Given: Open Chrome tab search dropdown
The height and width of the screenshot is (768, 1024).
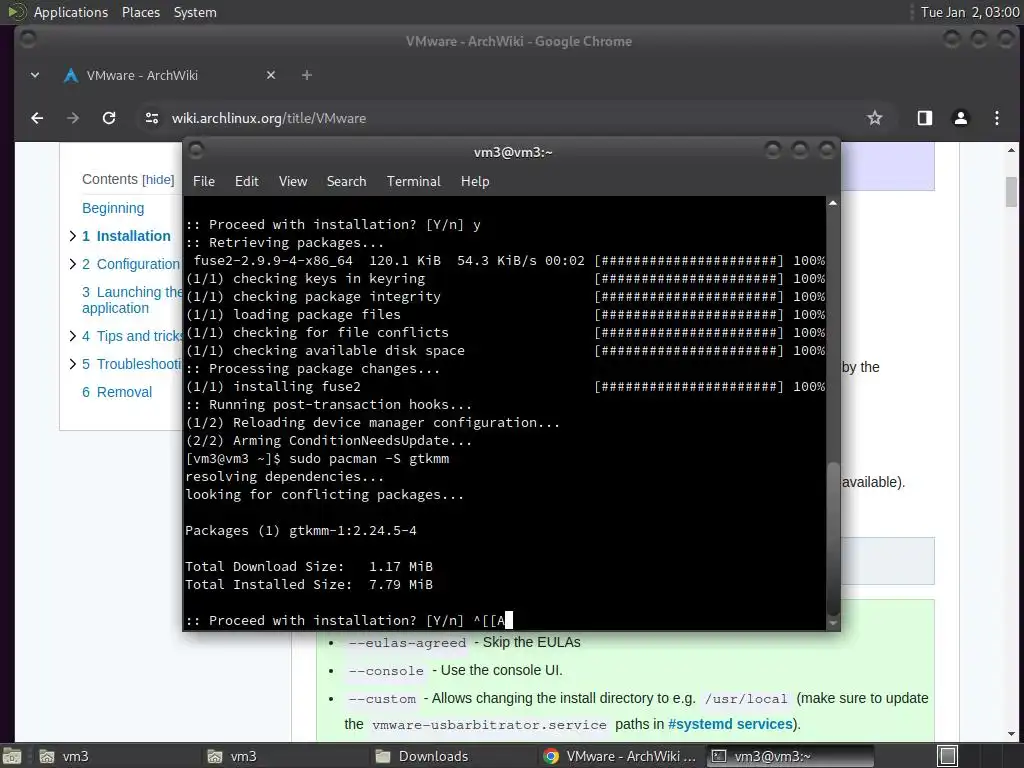Looking at the screenshot, I should point(35,75).
